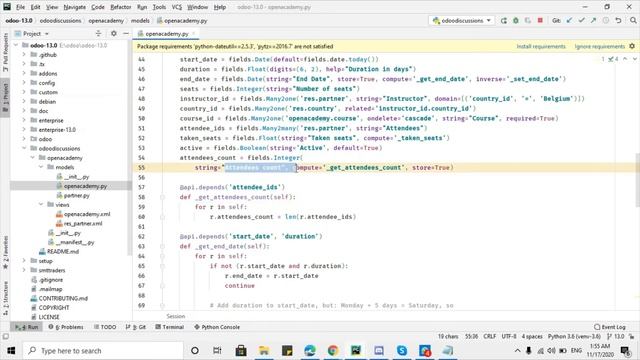Open the File menu

coord(20,7)
